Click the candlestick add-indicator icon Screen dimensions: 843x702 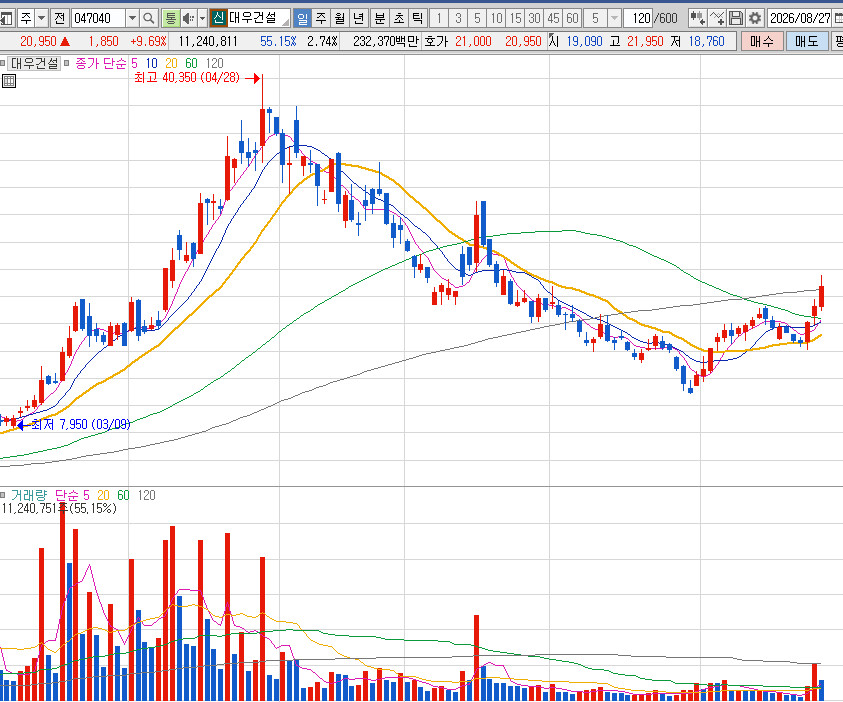point(697,18)
